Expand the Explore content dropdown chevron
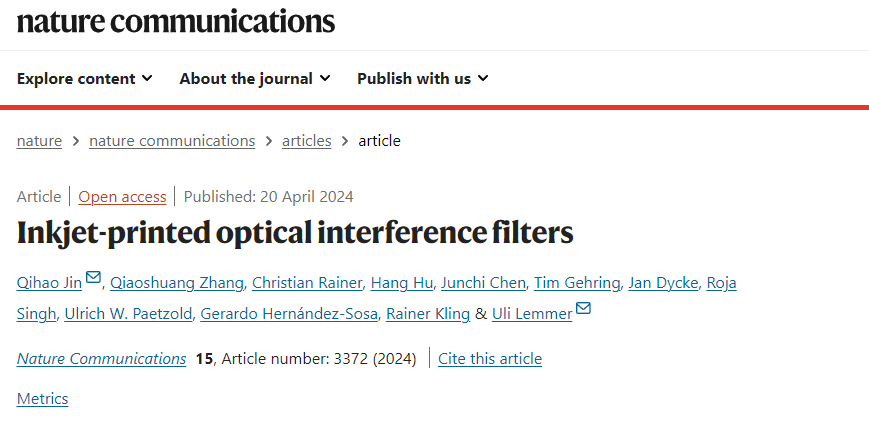Screen dimensions: 869x423 click(x=147, y=79)
